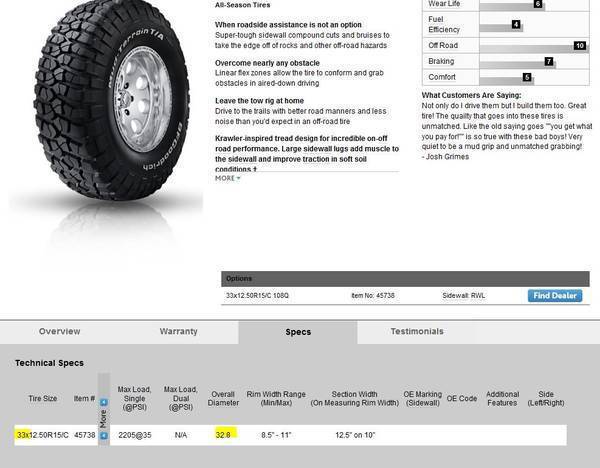This screenshot has height=468, width=600.
Task: Click the Off Road rating label
Action: [443, 45]
